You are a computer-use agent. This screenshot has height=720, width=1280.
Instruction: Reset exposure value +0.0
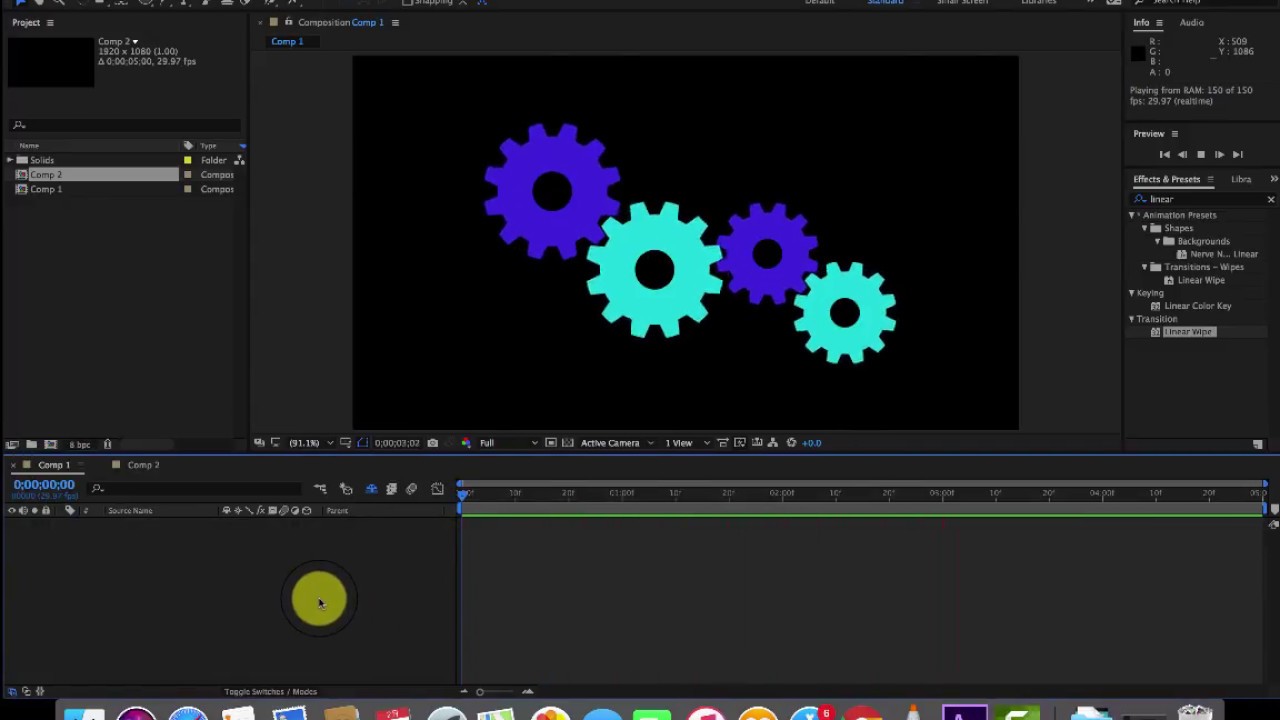point(811,443)
